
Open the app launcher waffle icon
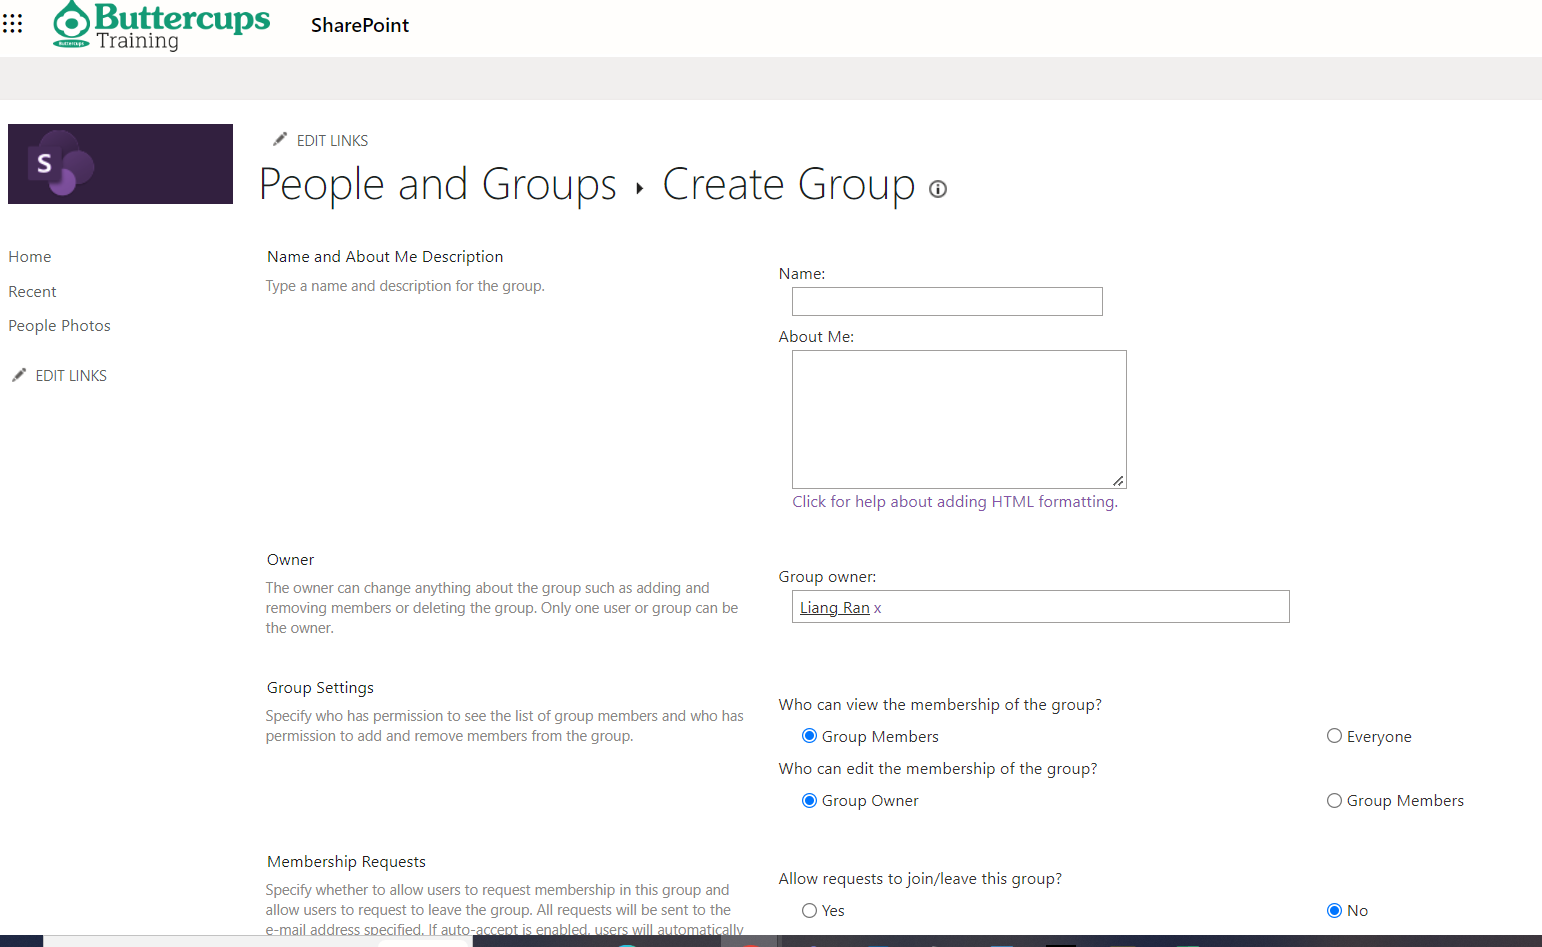[x=13, y=23]
